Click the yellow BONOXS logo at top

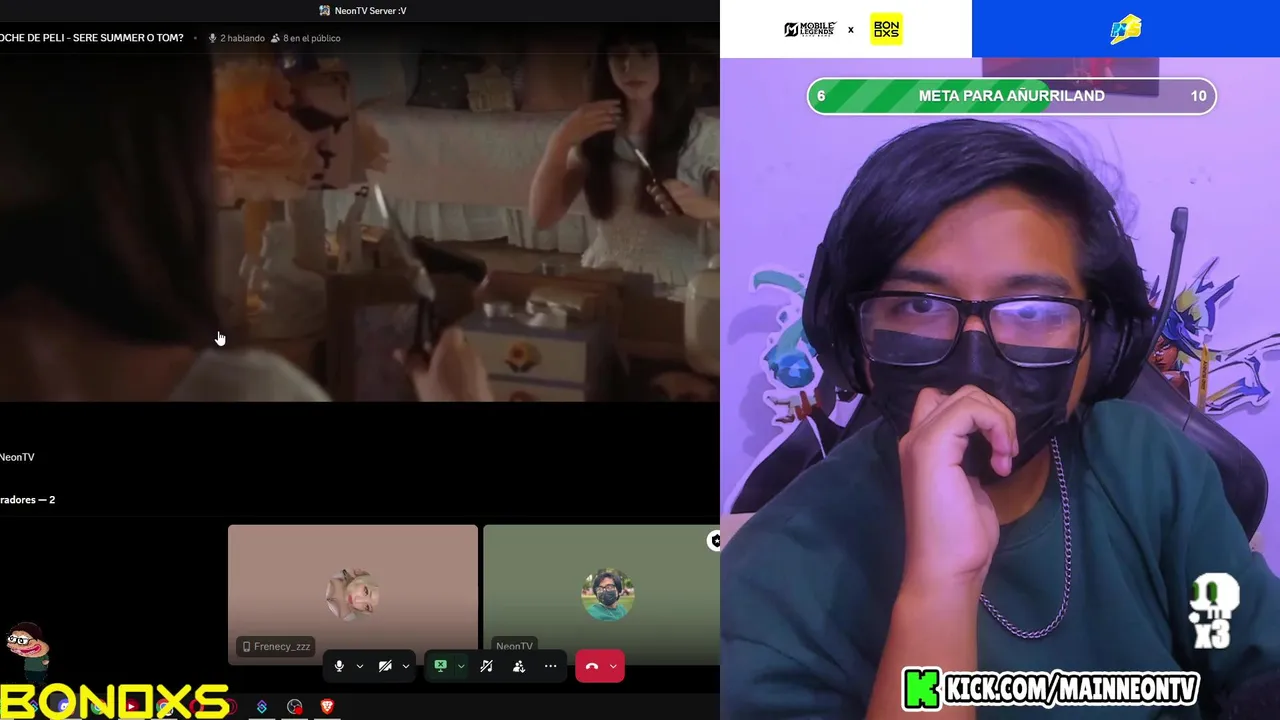click(886, 29)
